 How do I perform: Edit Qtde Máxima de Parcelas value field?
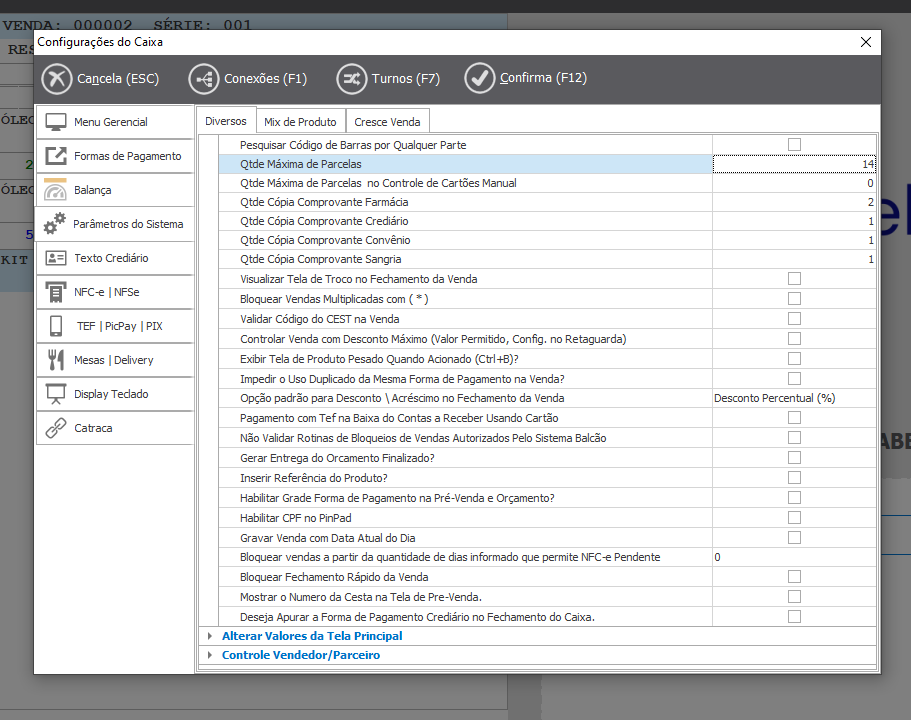[x=793, y=164]
